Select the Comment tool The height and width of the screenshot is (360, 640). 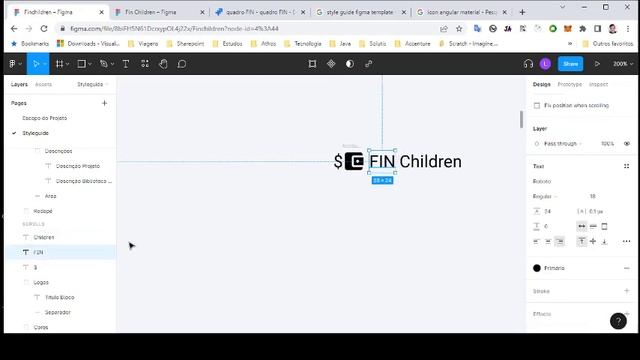[x=182, y=64]
